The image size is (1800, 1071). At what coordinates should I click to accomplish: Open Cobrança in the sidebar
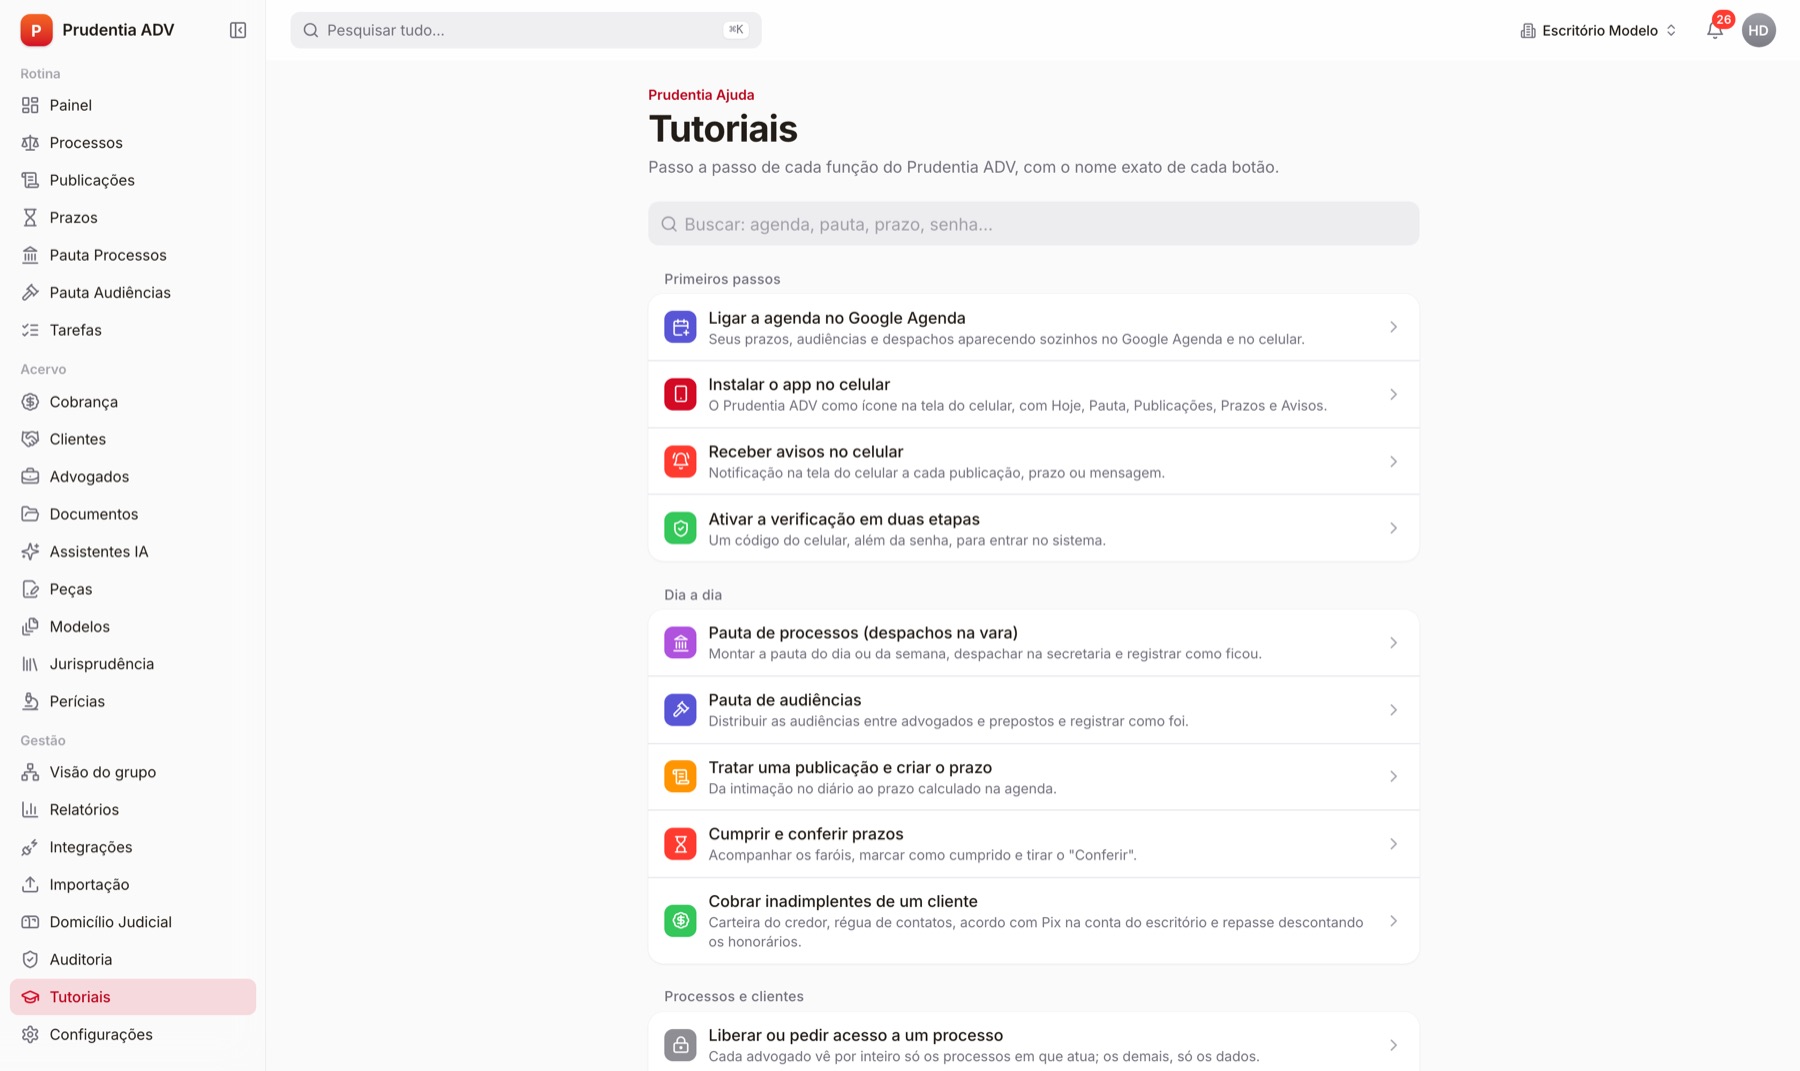click(x=133, y=402)
